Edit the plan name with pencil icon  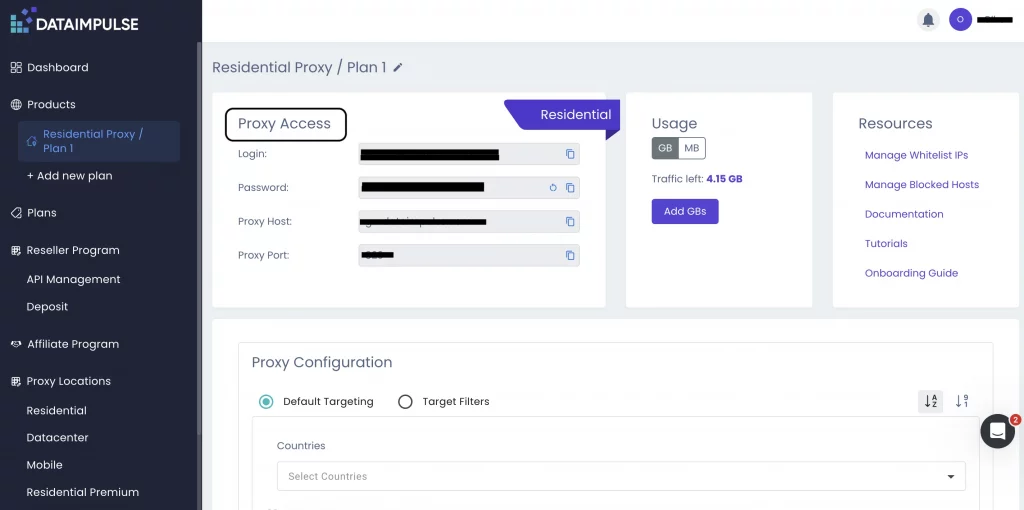(x=398, y=68)
